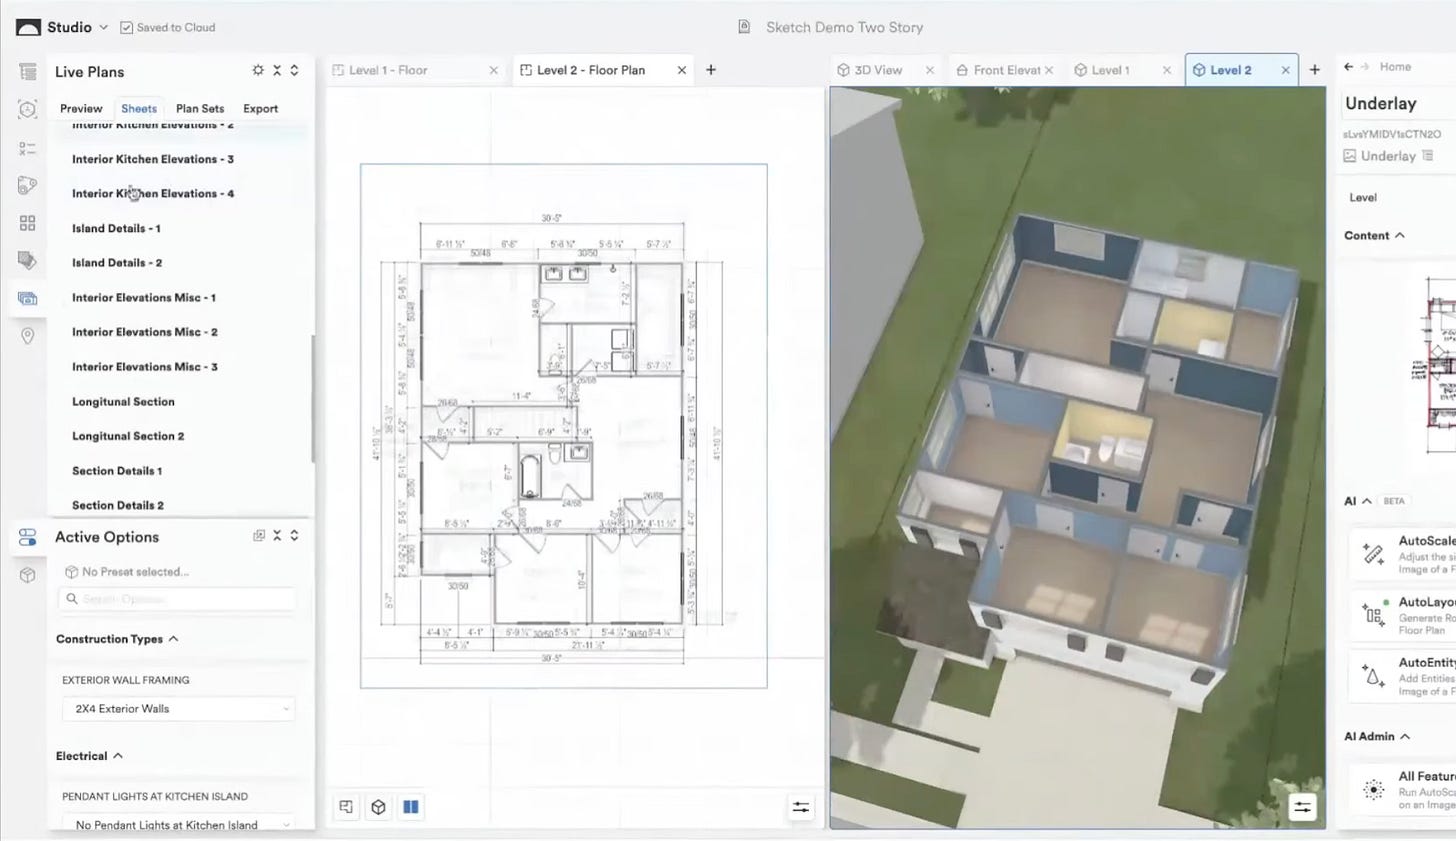Run the AutoScale AI tool
The width and height of the screenshot is (1456, 841).
[x=1404, y=554]
